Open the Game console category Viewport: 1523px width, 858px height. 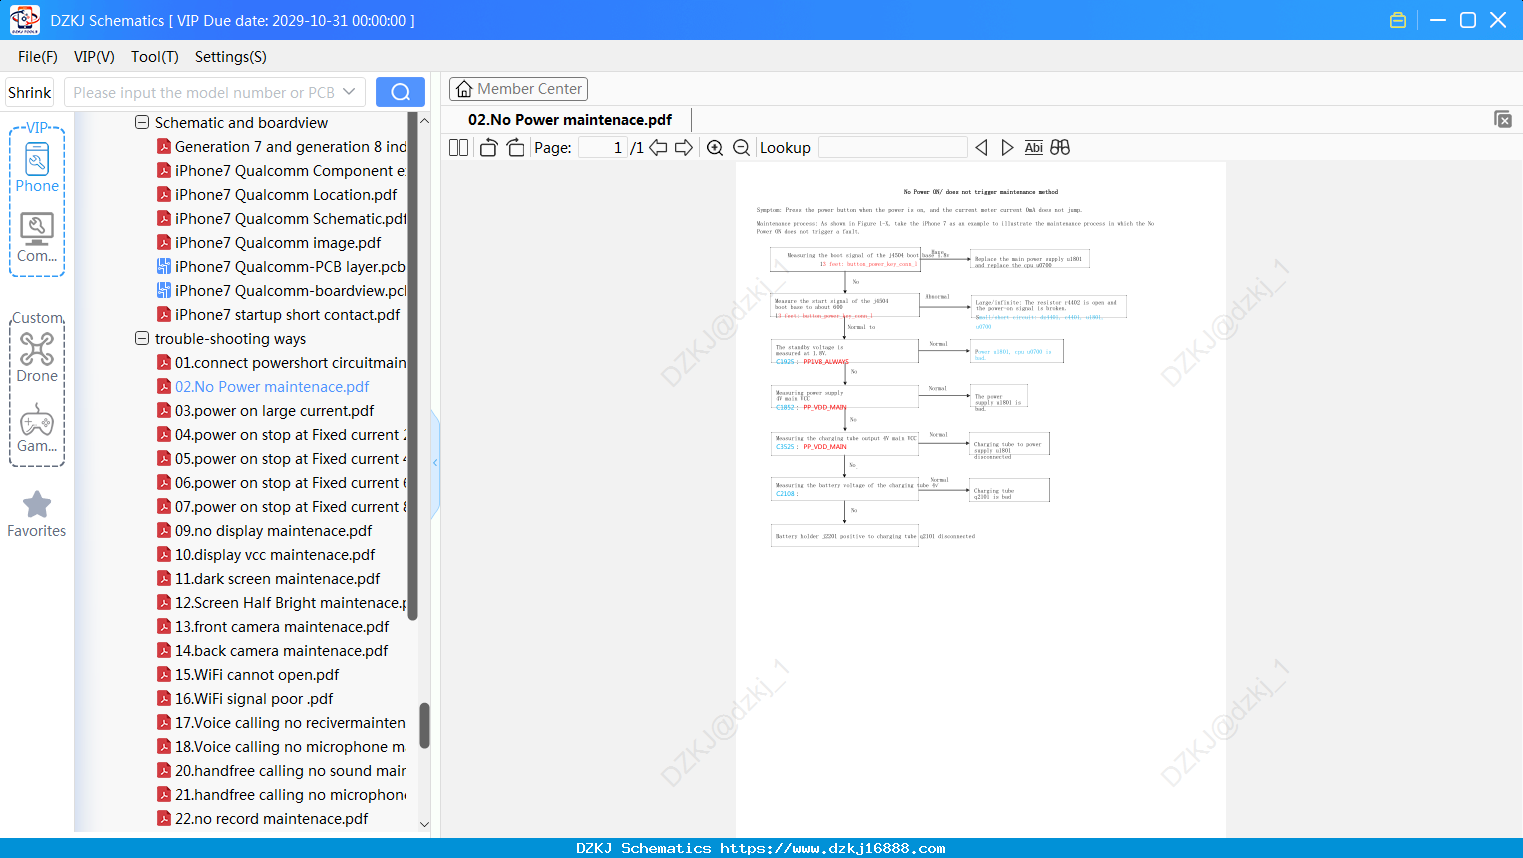[37, 428]
